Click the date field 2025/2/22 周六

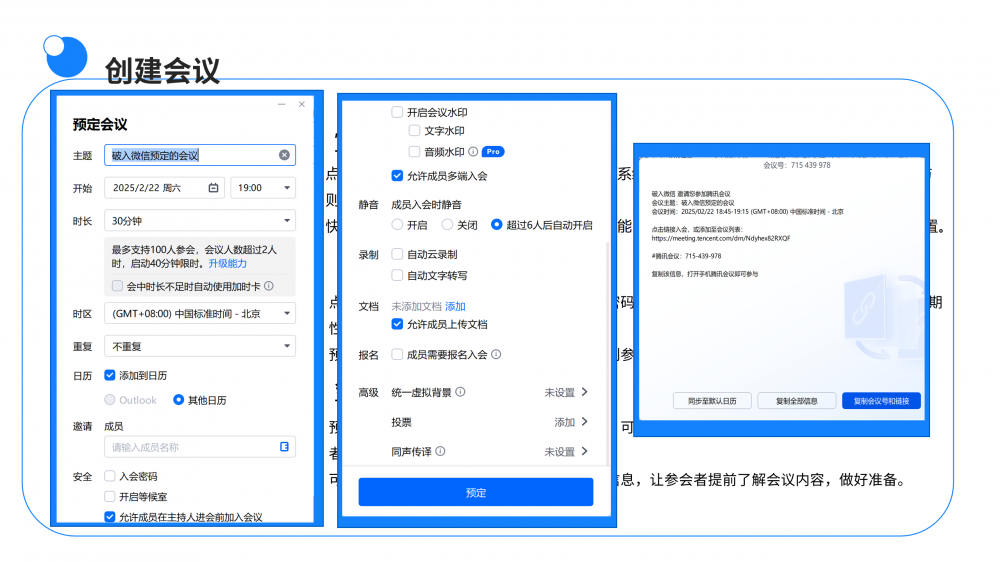click(x=165, y=188)
